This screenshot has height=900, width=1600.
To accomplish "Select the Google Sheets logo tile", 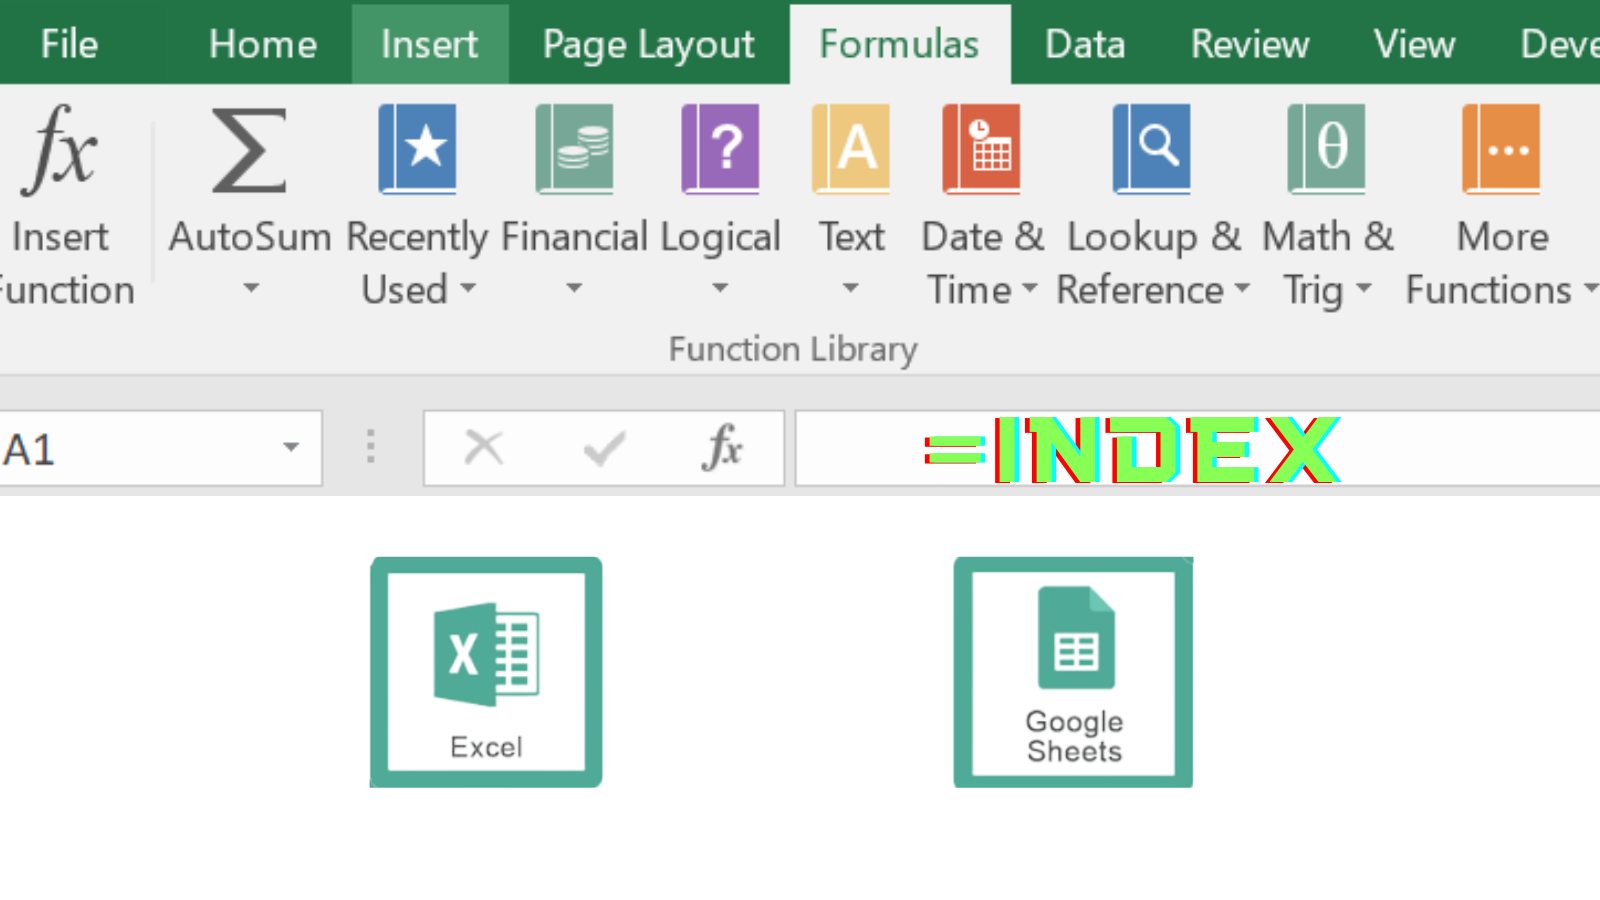I will [1073, 672].
